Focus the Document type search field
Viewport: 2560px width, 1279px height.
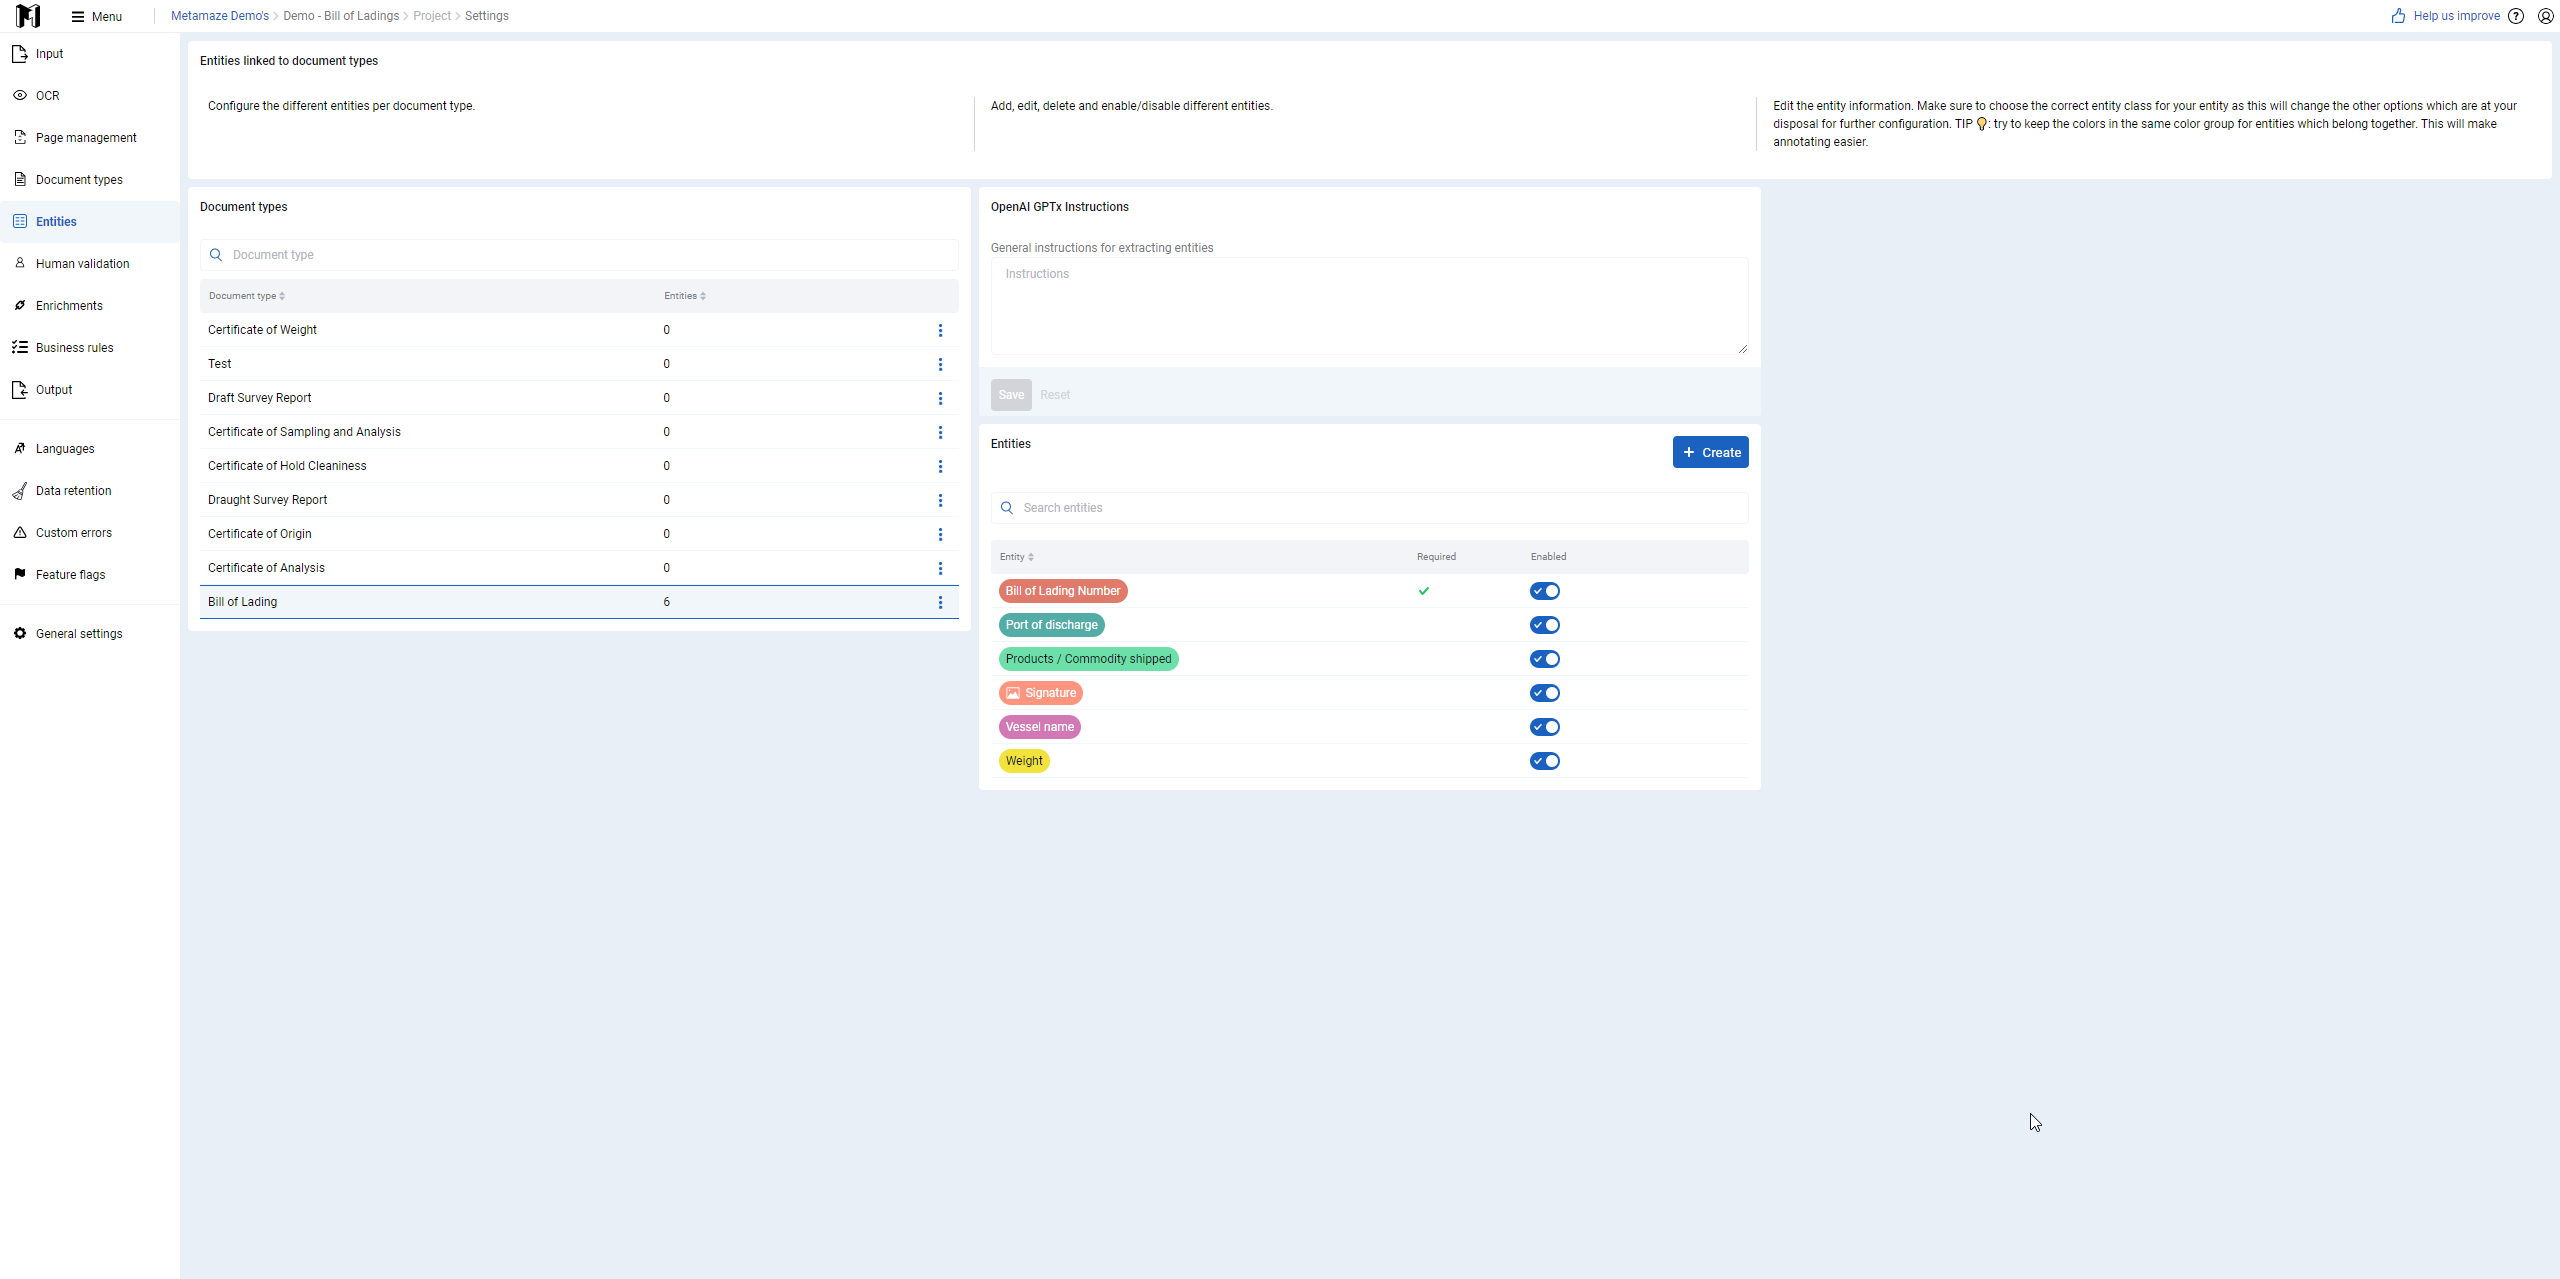click(x=579, y=255)
